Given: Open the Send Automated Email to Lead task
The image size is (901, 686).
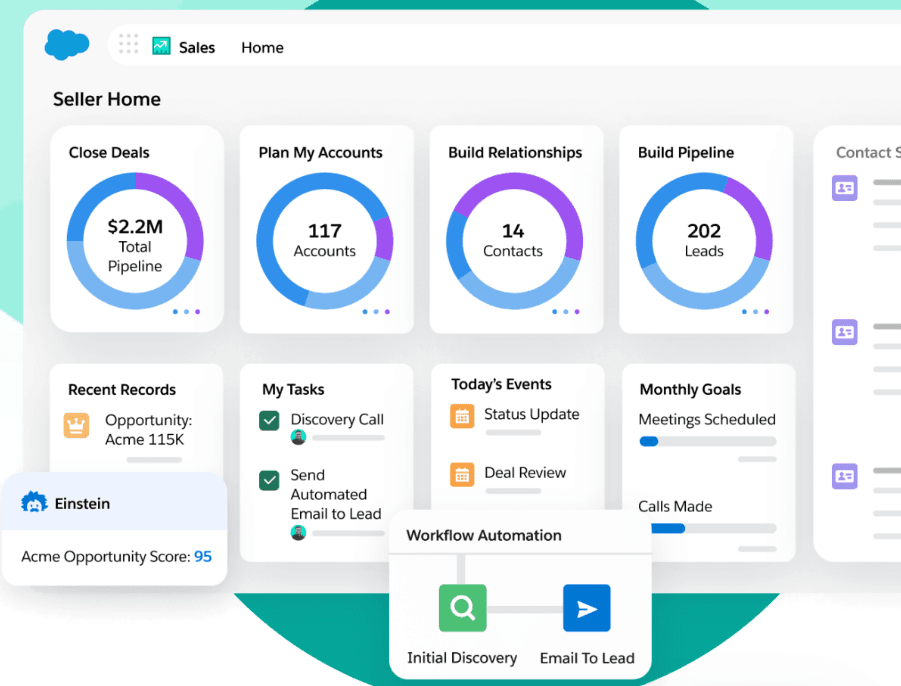Looking at the screenshot, I should [x=336, y=494].
